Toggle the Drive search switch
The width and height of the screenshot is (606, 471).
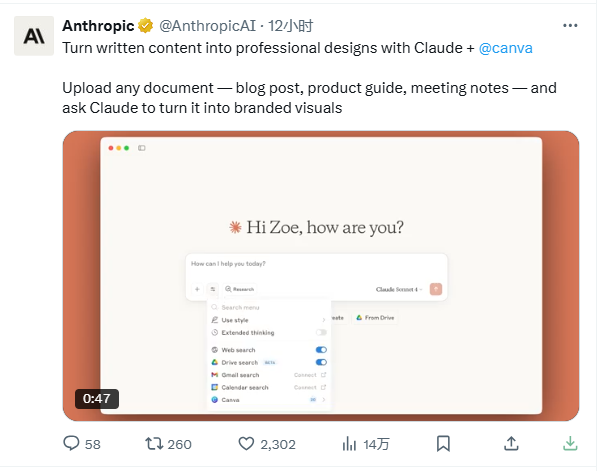pos(321,362)
